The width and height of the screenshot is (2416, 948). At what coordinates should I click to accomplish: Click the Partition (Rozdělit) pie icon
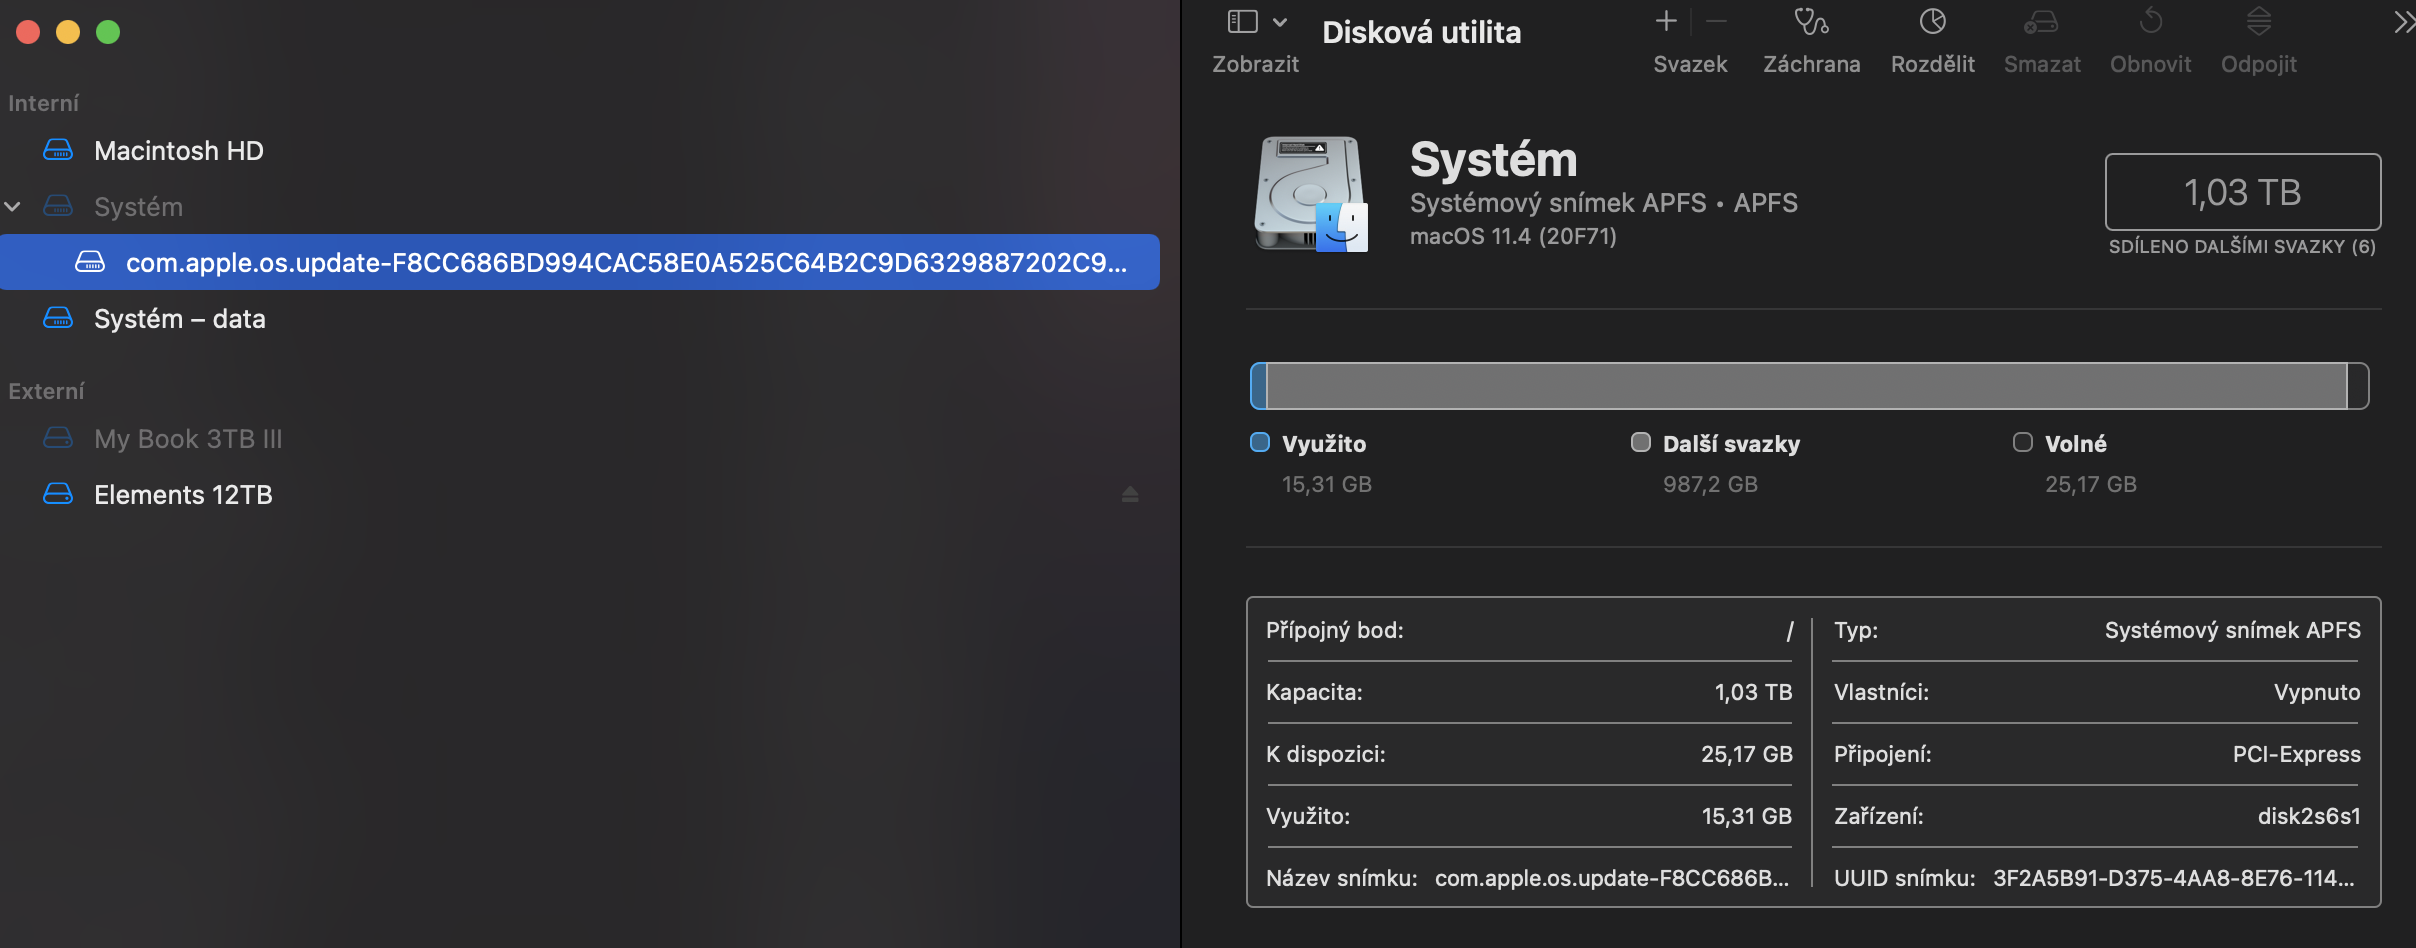(1932, 22)
